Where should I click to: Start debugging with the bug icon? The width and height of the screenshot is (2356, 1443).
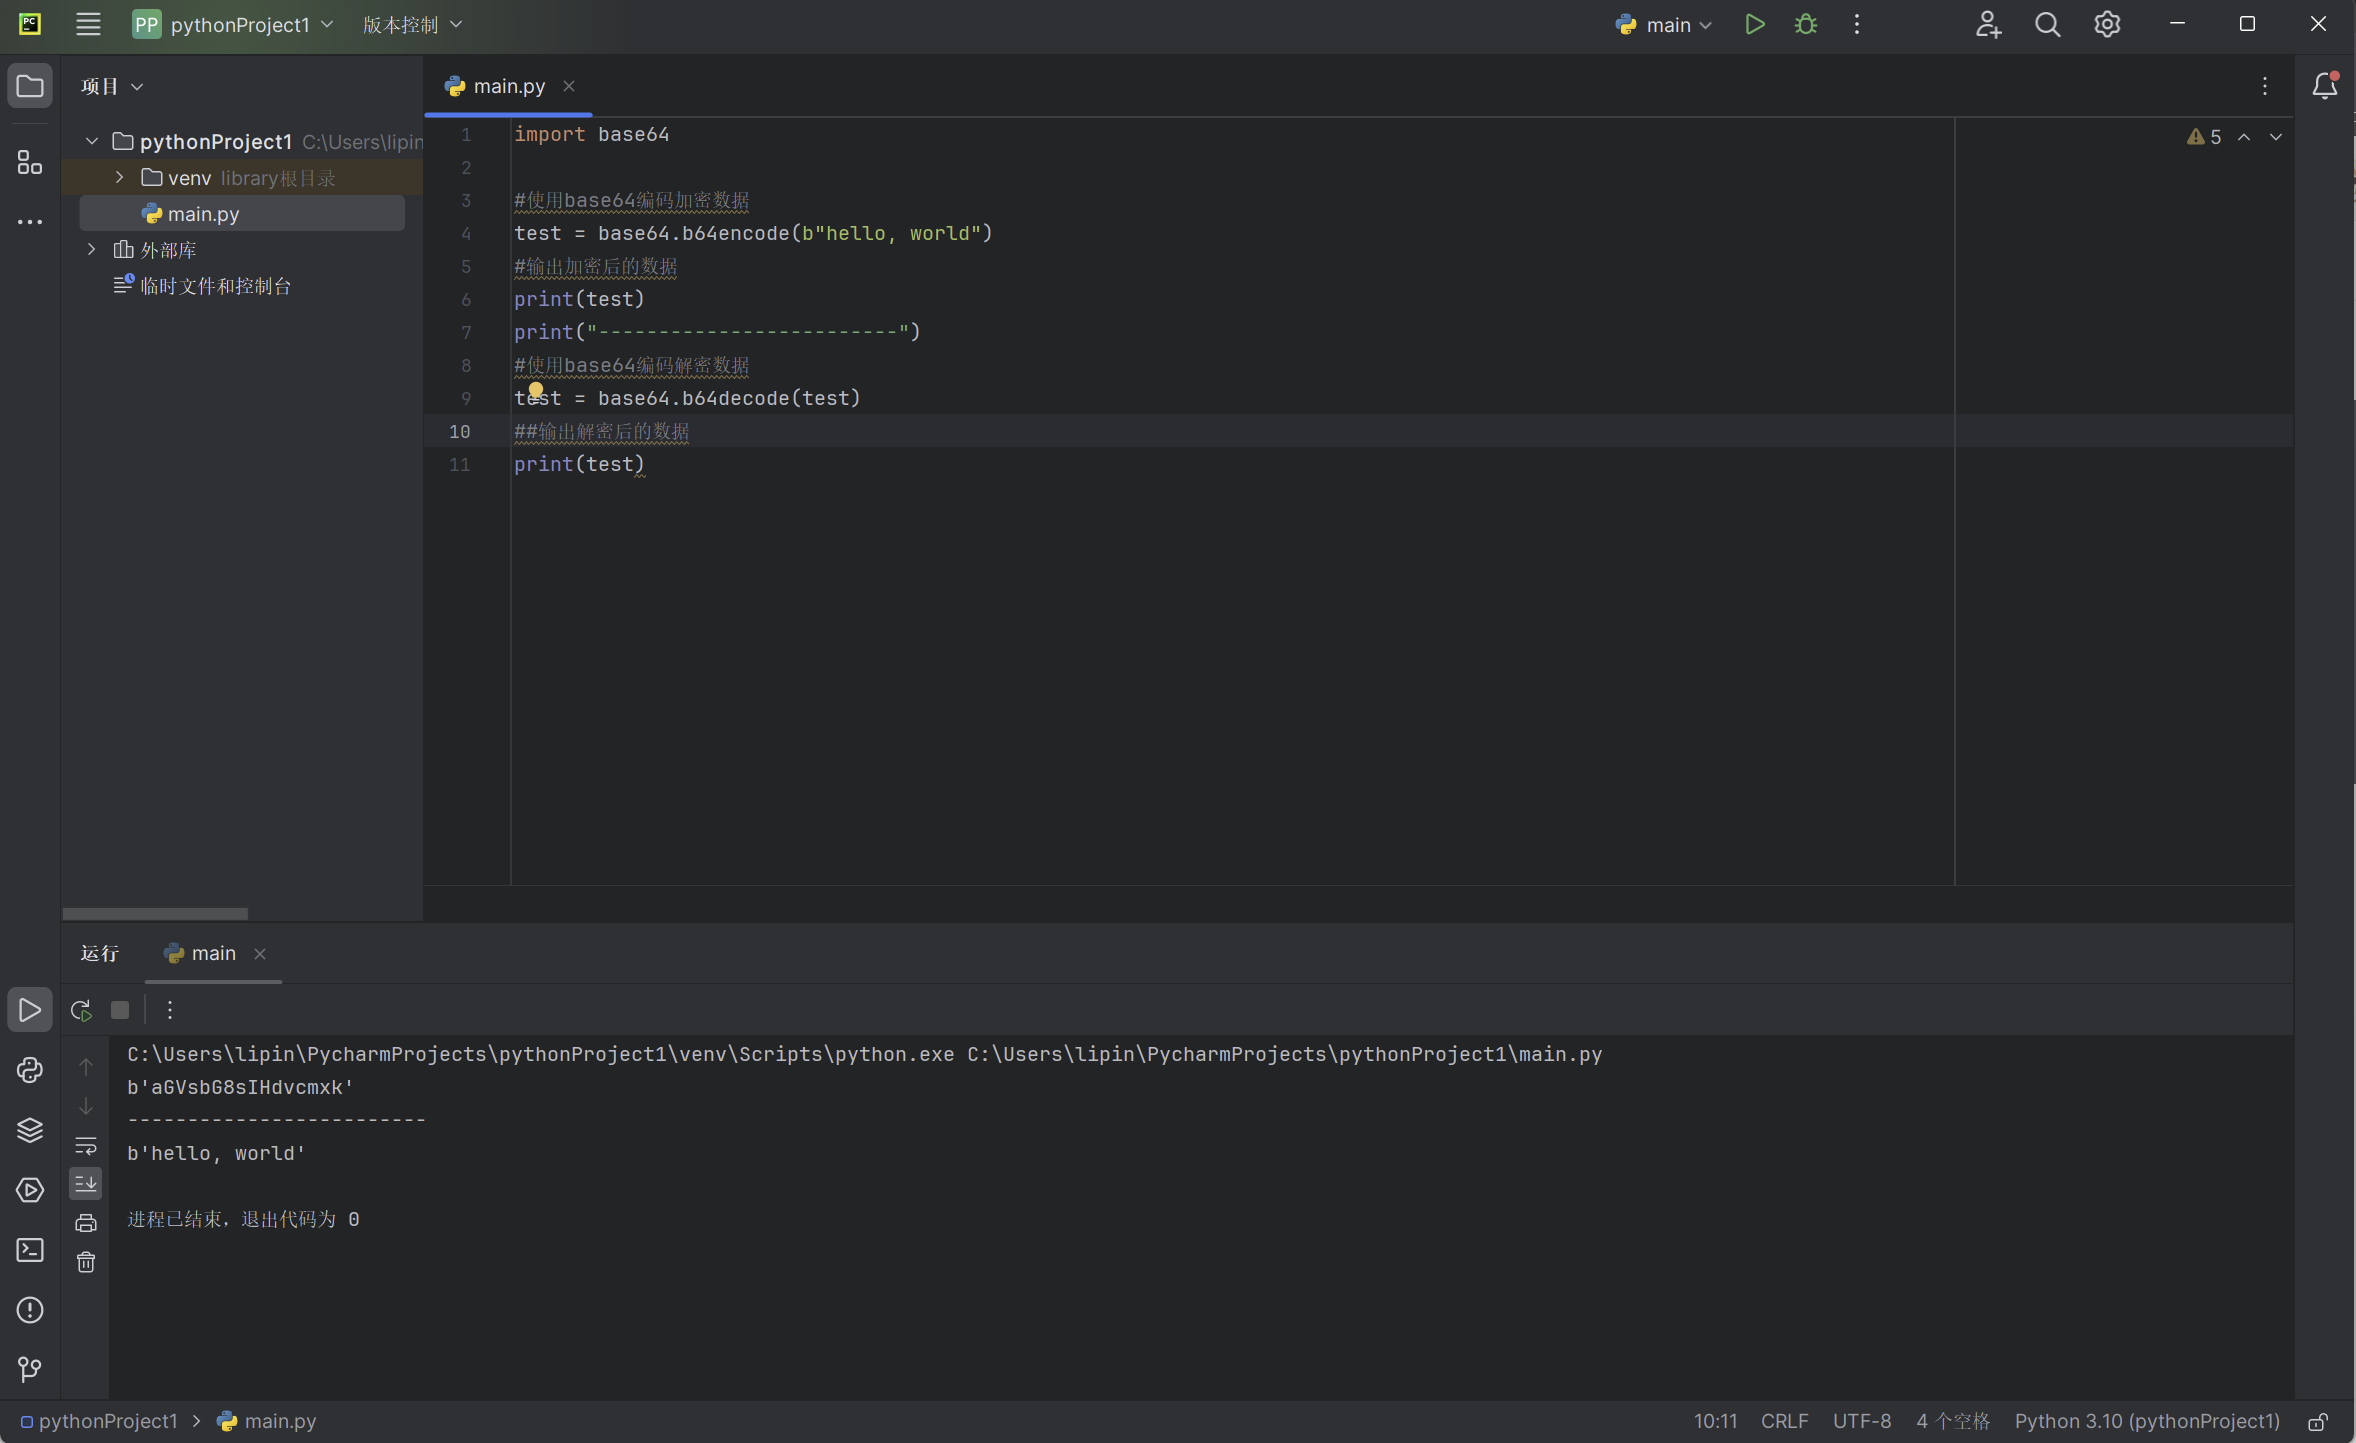coord(1805,24)
